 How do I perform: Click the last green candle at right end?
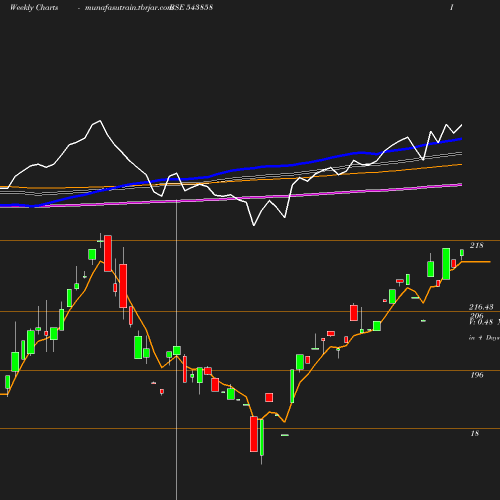[462, 253]
